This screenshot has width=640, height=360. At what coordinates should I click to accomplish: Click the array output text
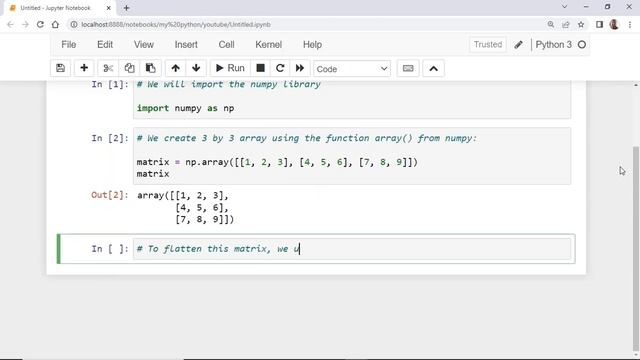[x=186, y=207]
